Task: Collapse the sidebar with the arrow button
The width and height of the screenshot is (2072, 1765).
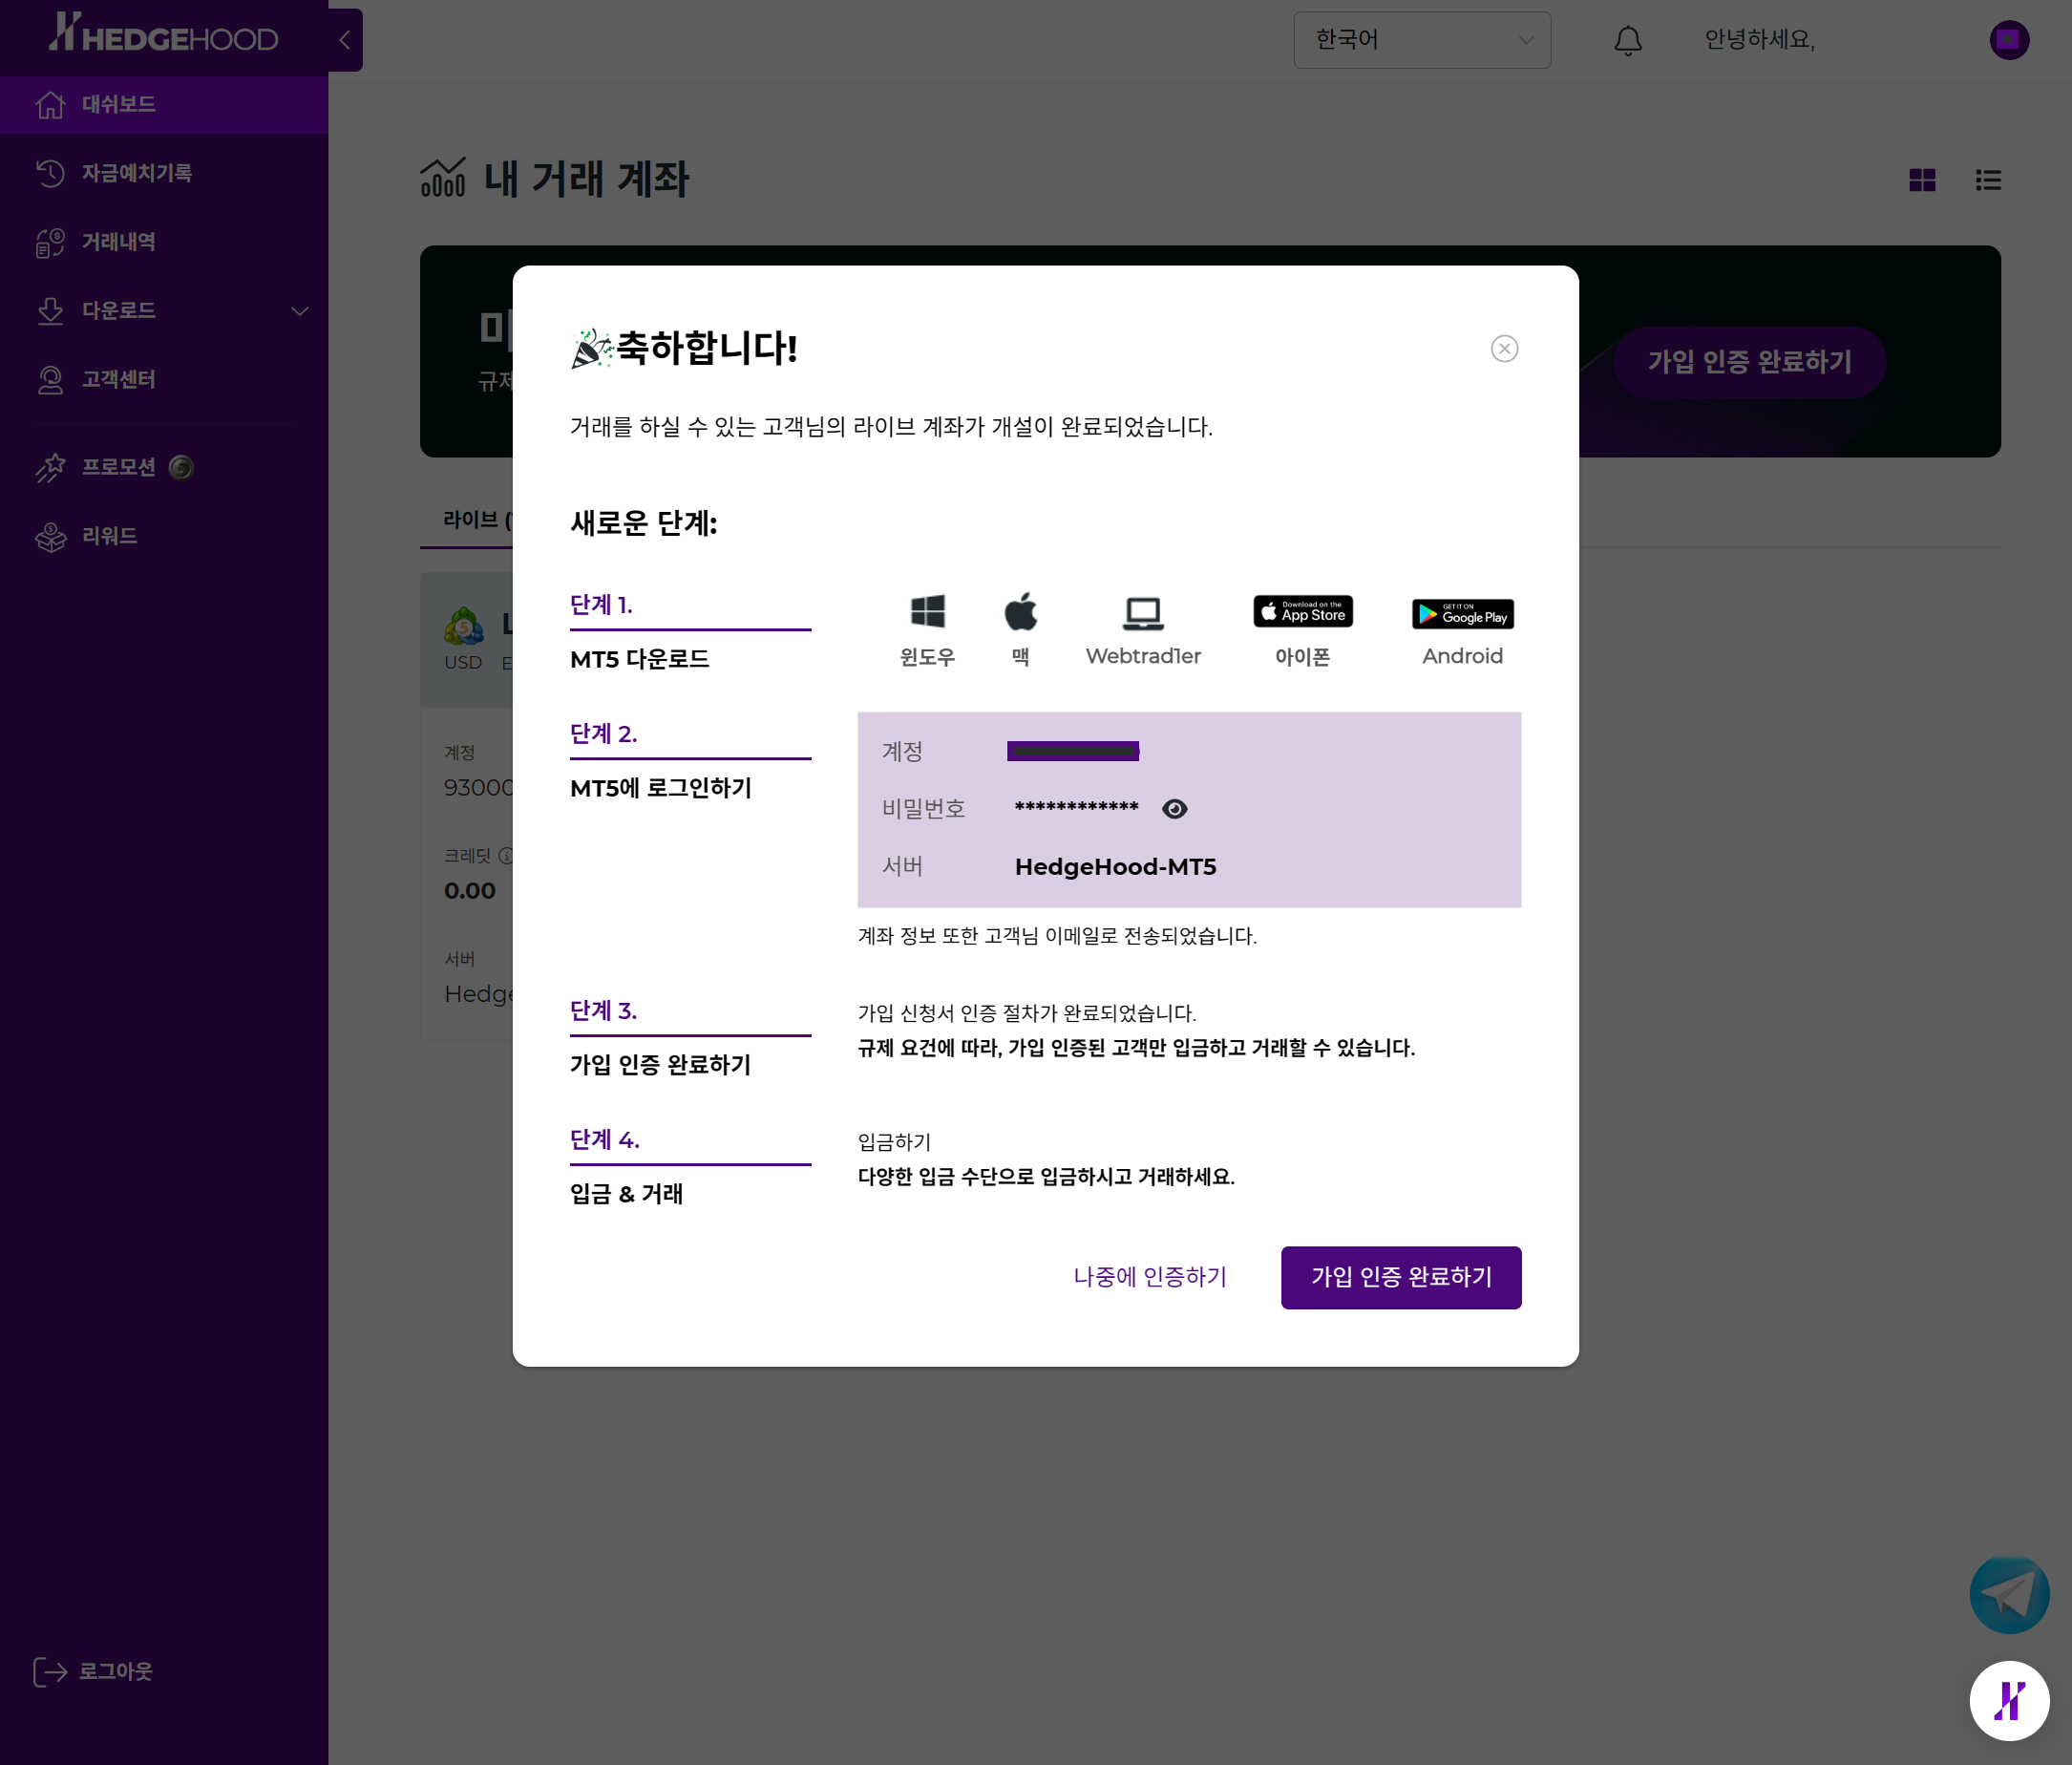Action: (345, 40)
